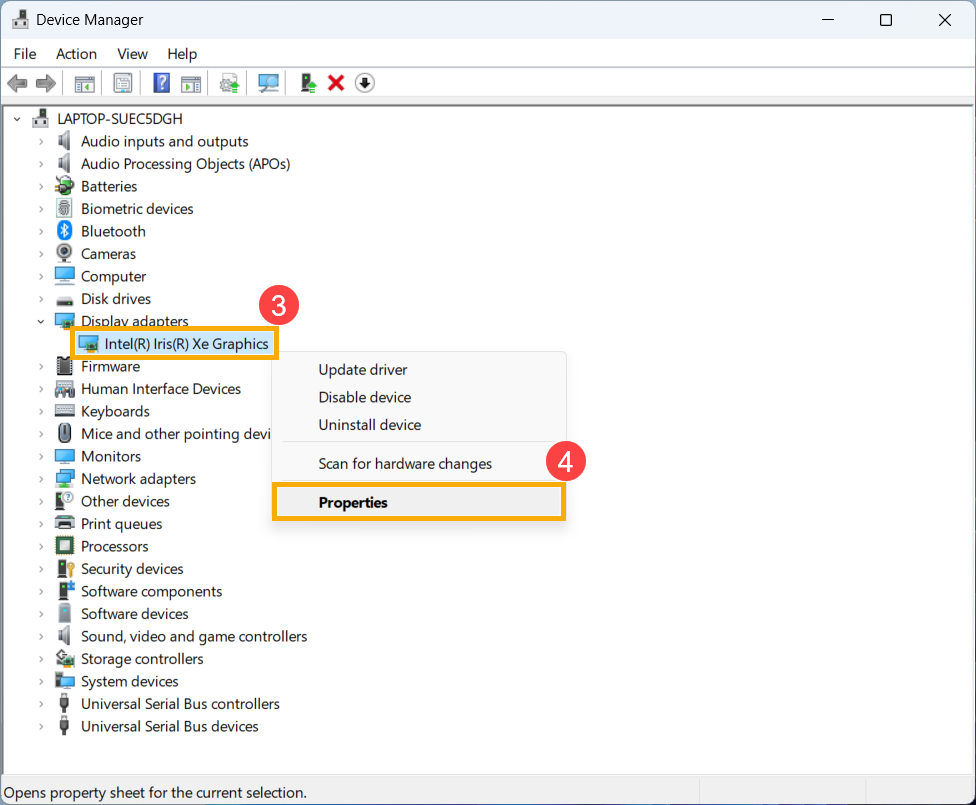Open the View menu
Screen dimensions: 976x805
[133, 54]
